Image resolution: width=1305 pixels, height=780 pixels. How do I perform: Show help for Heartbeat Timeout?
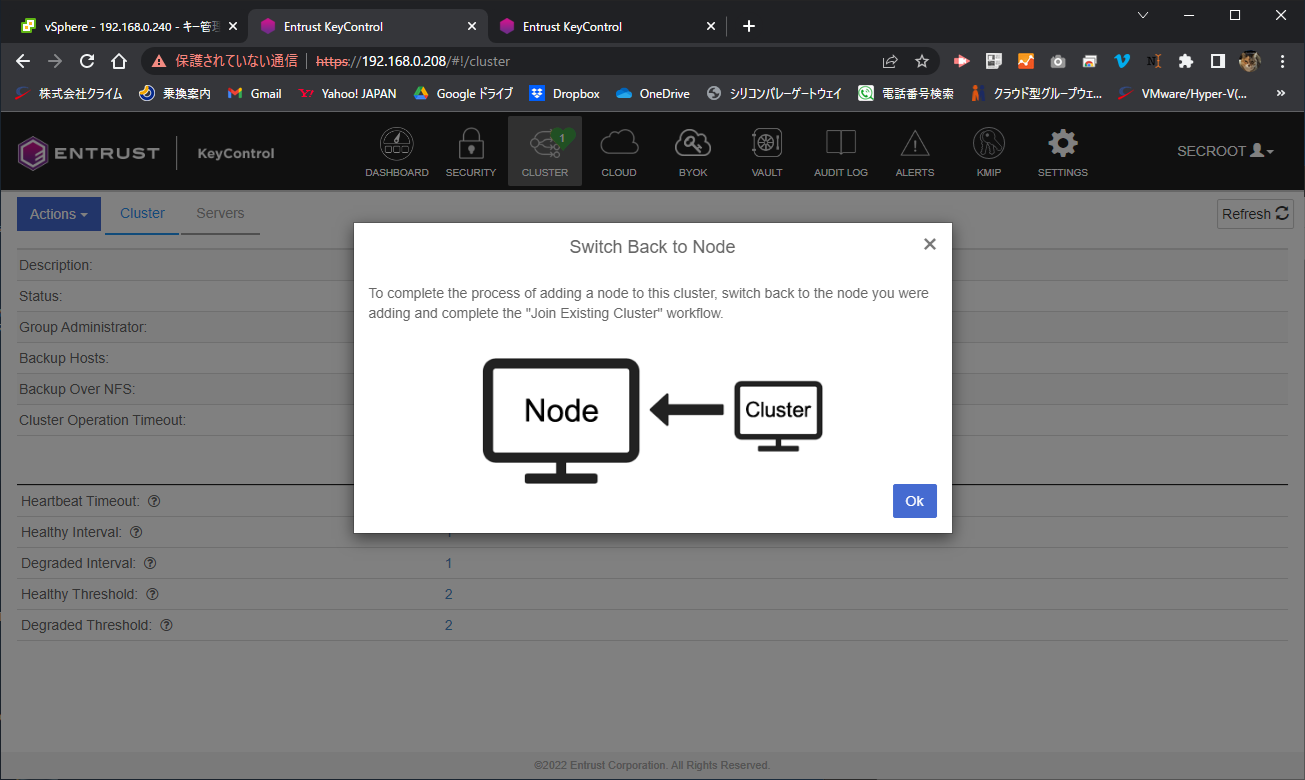coord(154,501)
